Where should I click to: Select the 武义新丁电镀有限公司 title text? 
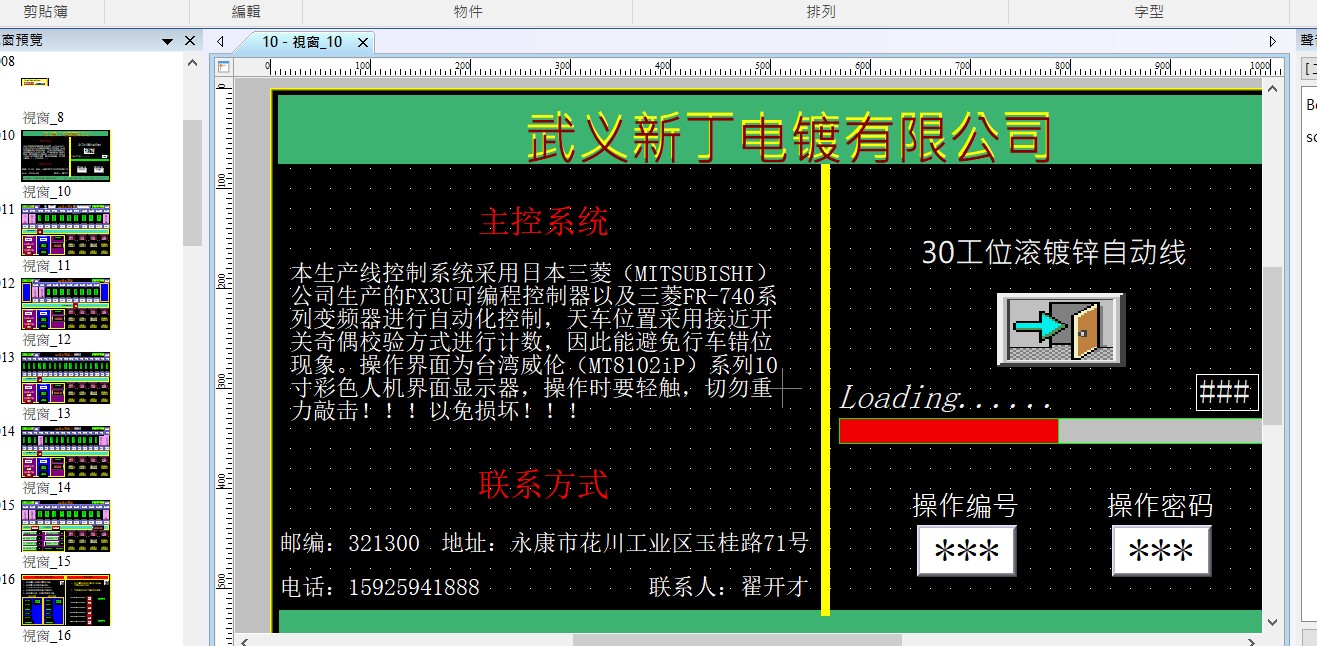click(788, 136)
